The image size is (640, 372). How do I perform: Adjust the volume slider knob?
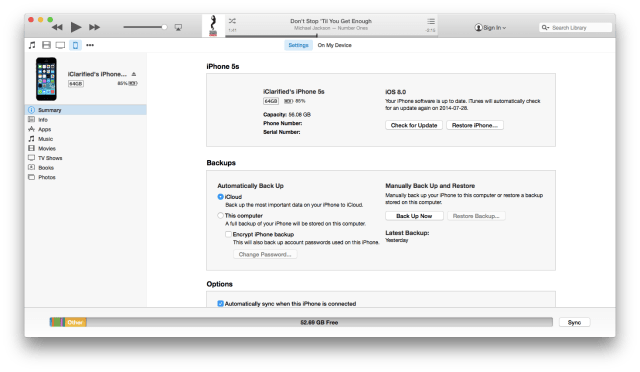[164, 27]
